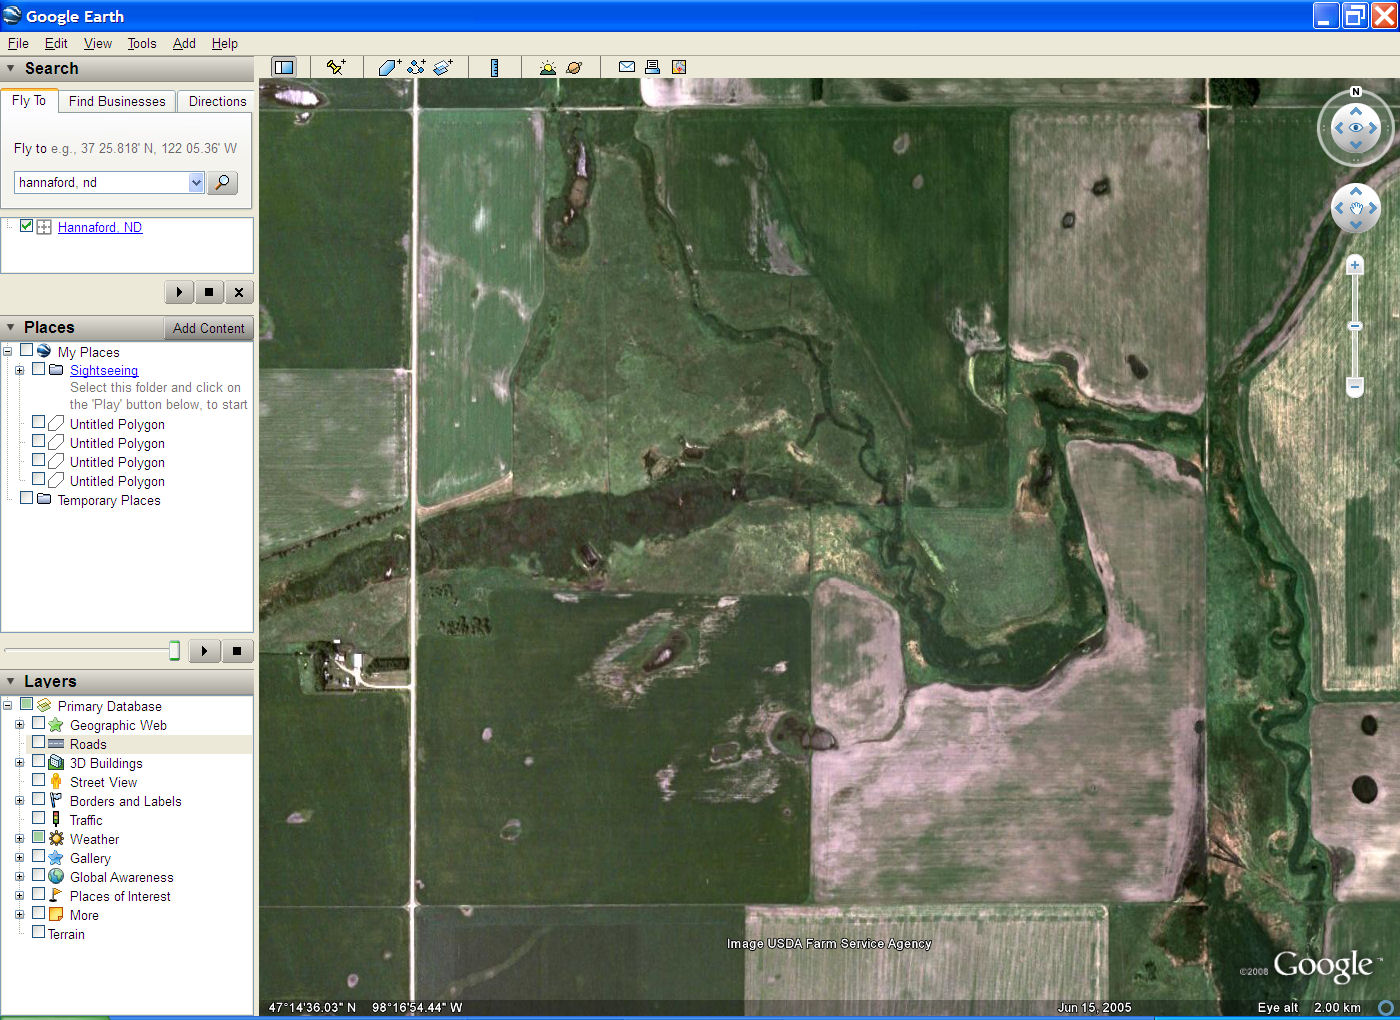Open the View menu

tap(98, 44)
